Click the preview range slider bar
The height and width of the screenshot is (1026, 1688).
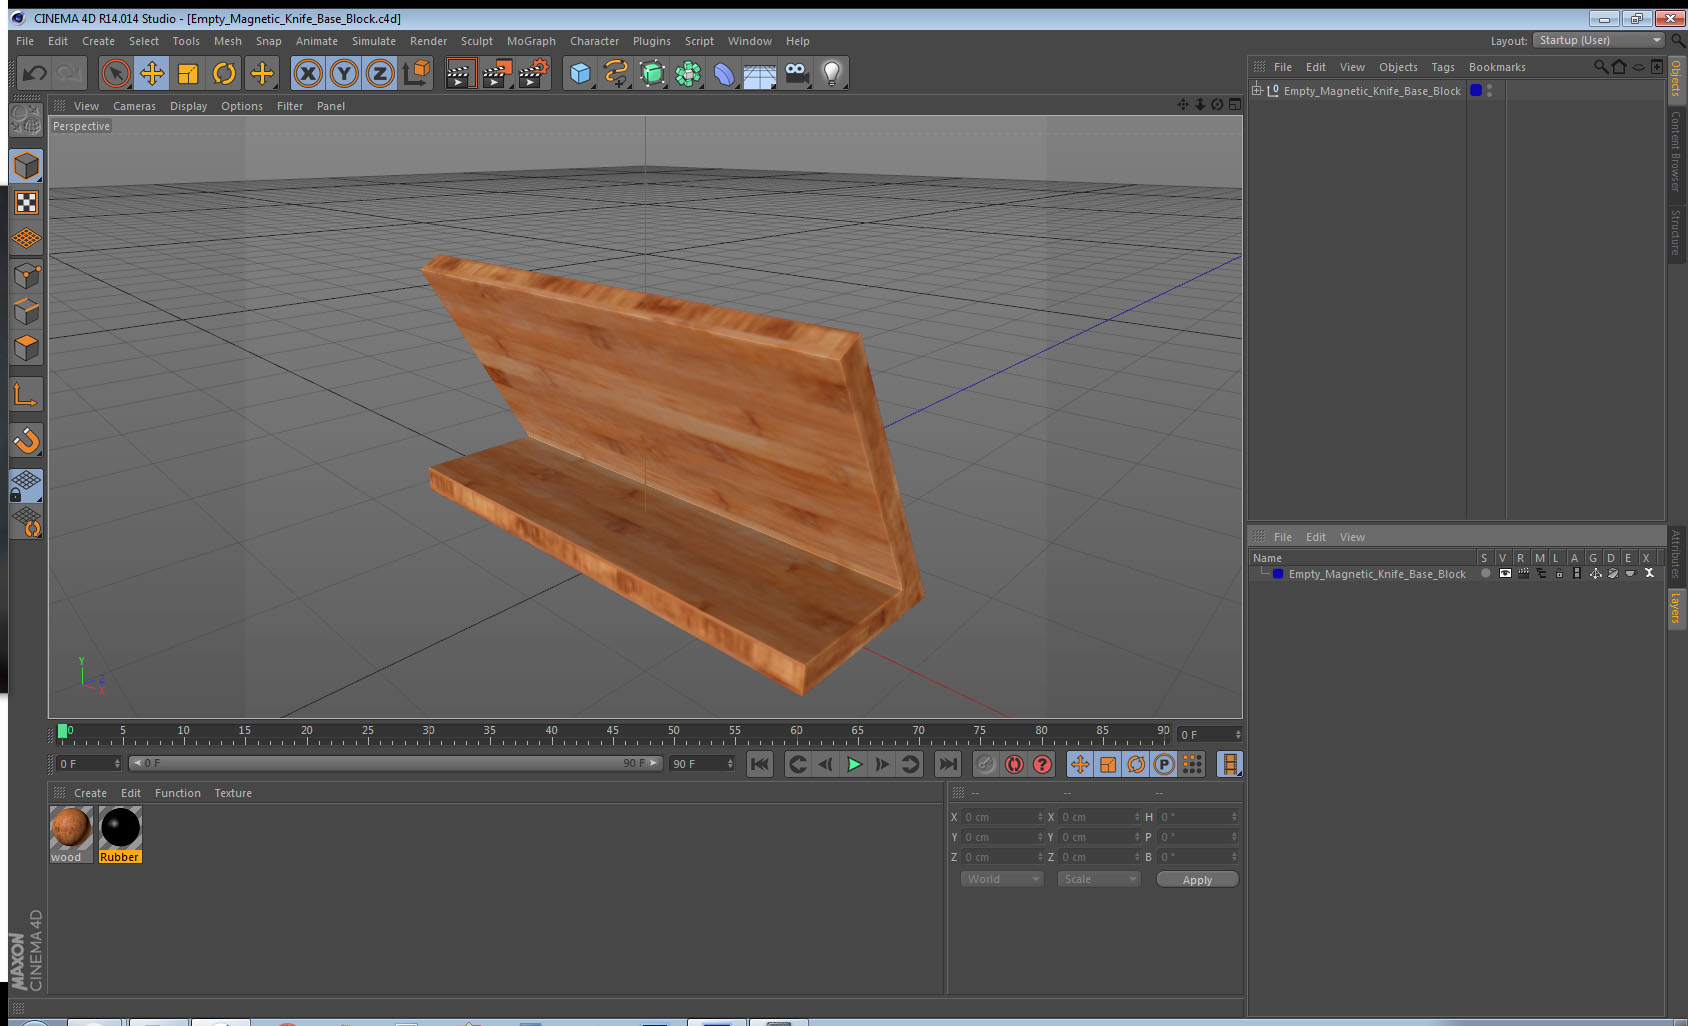pos(395,763)
